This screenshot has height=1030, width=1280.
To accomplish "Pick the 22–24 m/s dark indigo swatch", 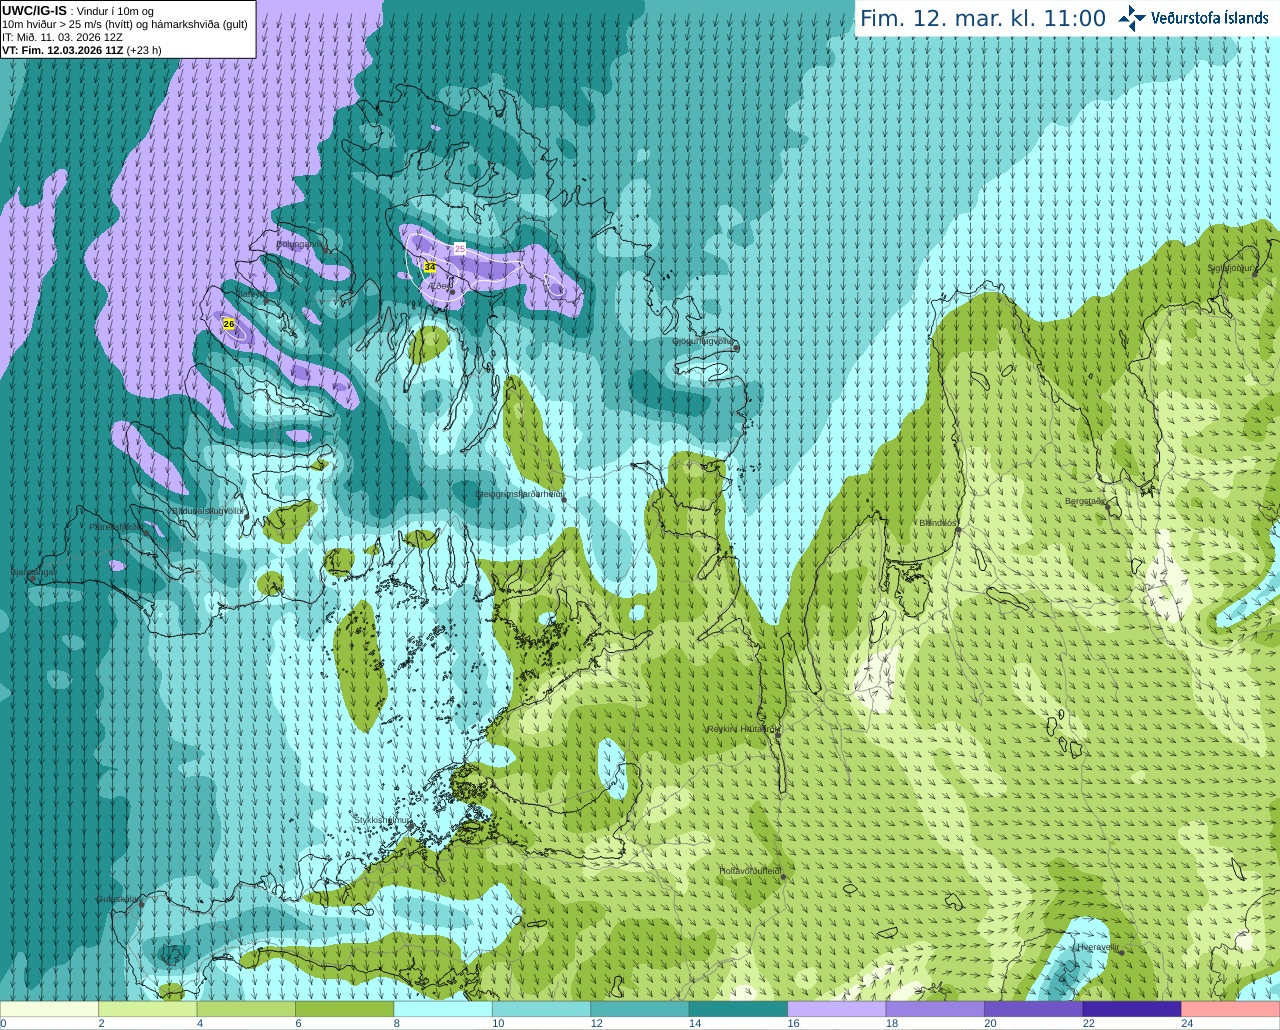I will [x=1132, y=1009].
